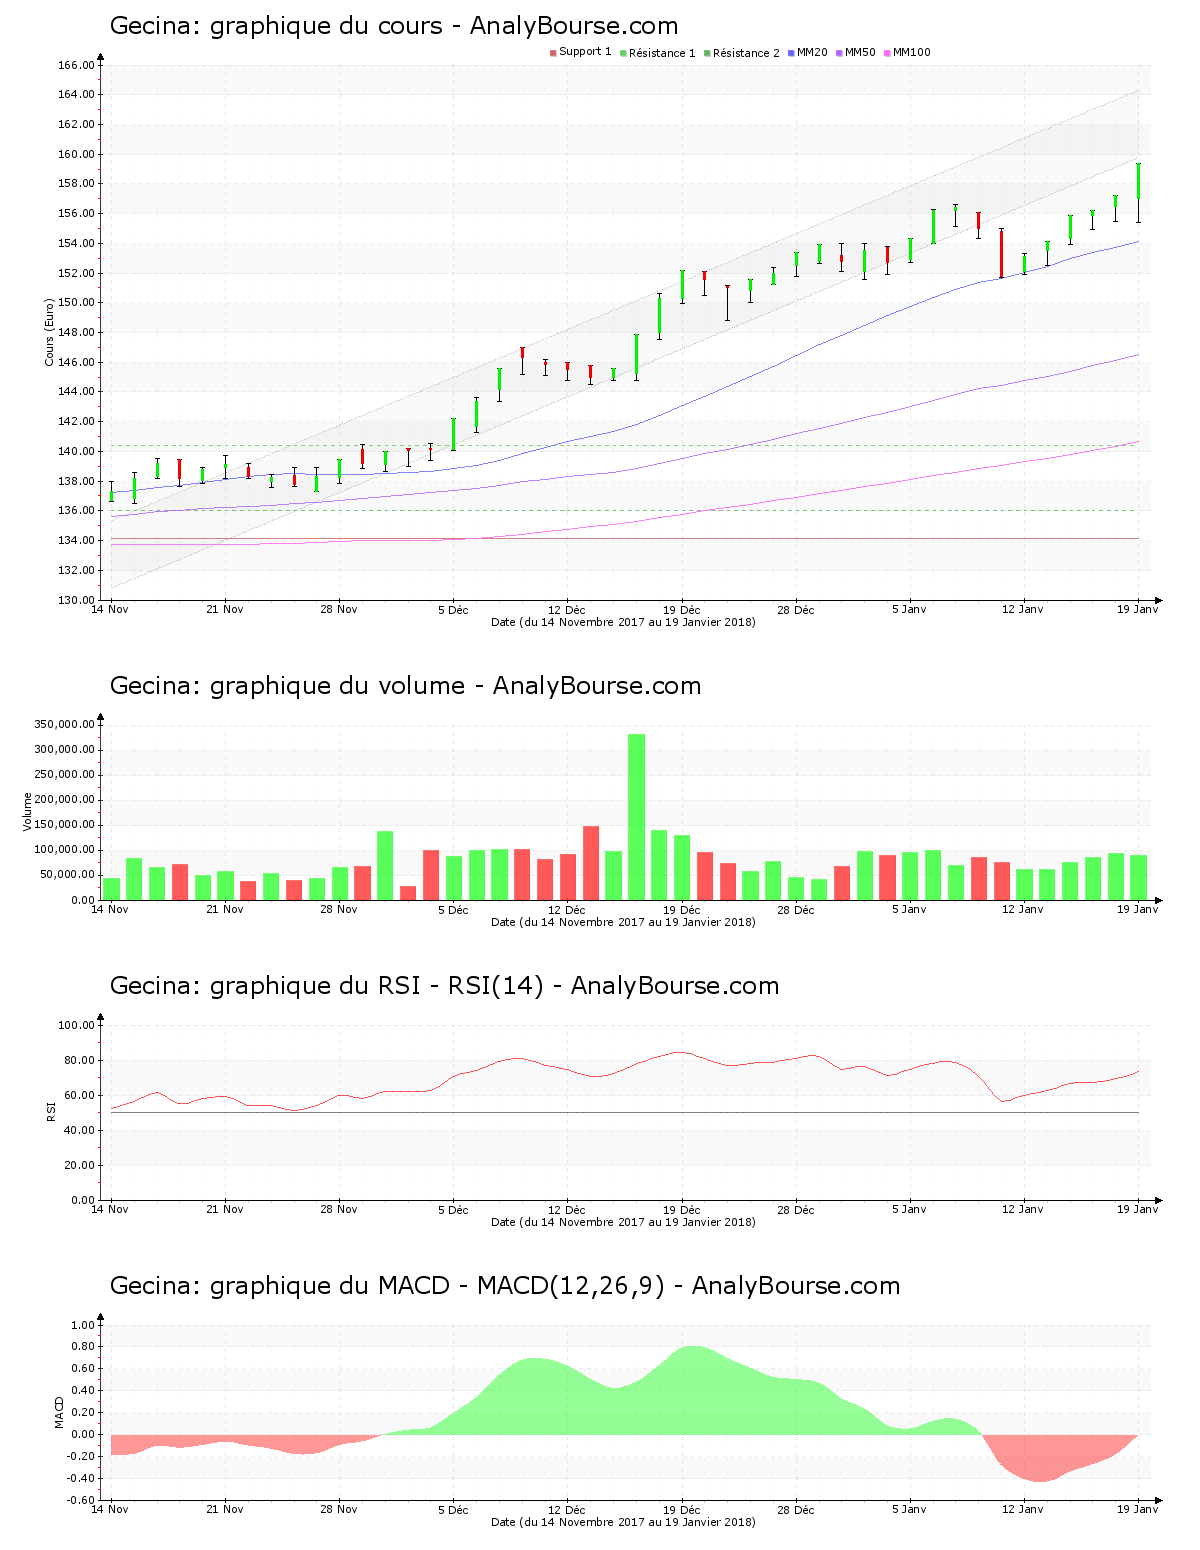Viewport: 1200px width, 1550px height.
Task: Click the last green candlestick at 19 Janv
Action: pyautogui.click(x=1138, y=182)
